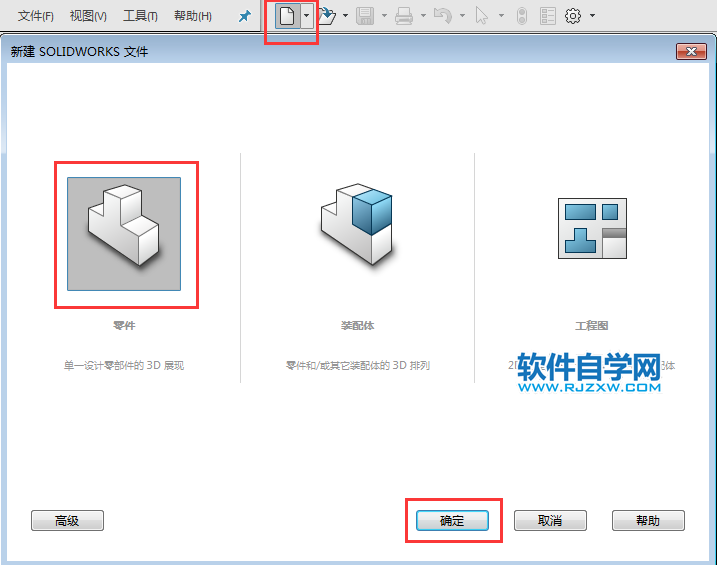The image size is (717, 565).
Task: Expand the New document dropdown arrow
Action: [306, 16]
